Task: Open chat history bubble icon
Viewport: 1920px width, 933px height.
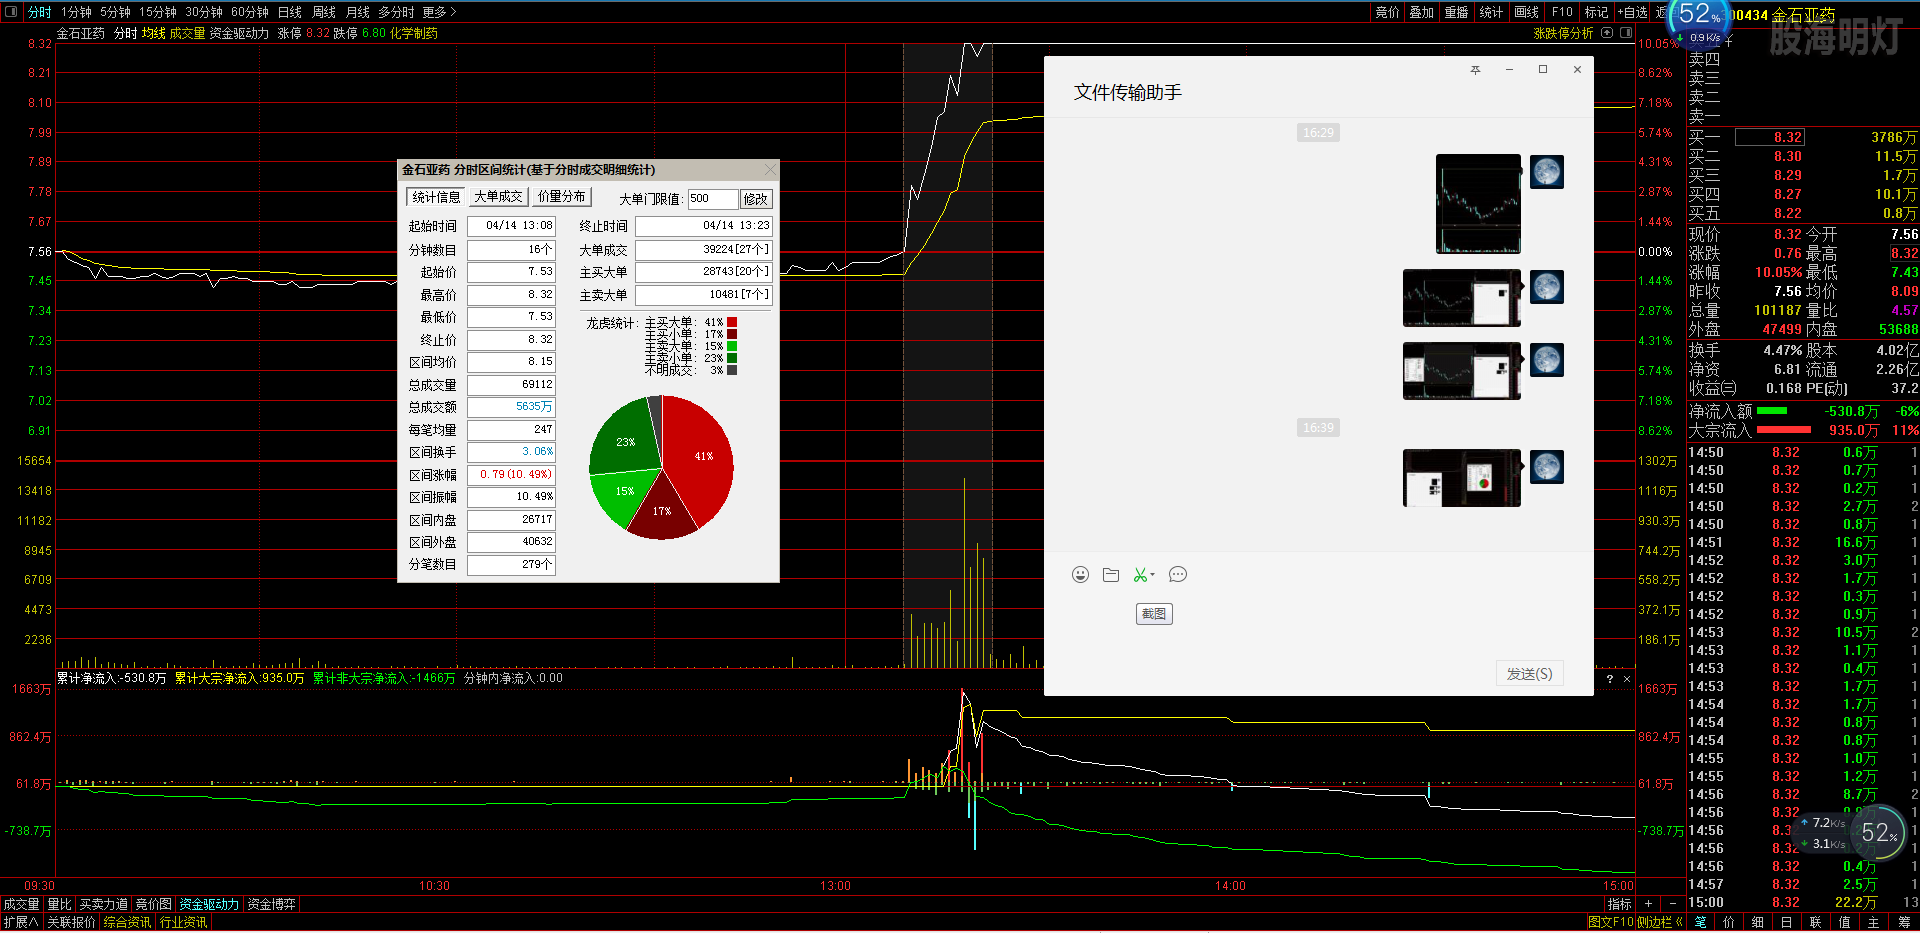Action: pos(1178,575)
